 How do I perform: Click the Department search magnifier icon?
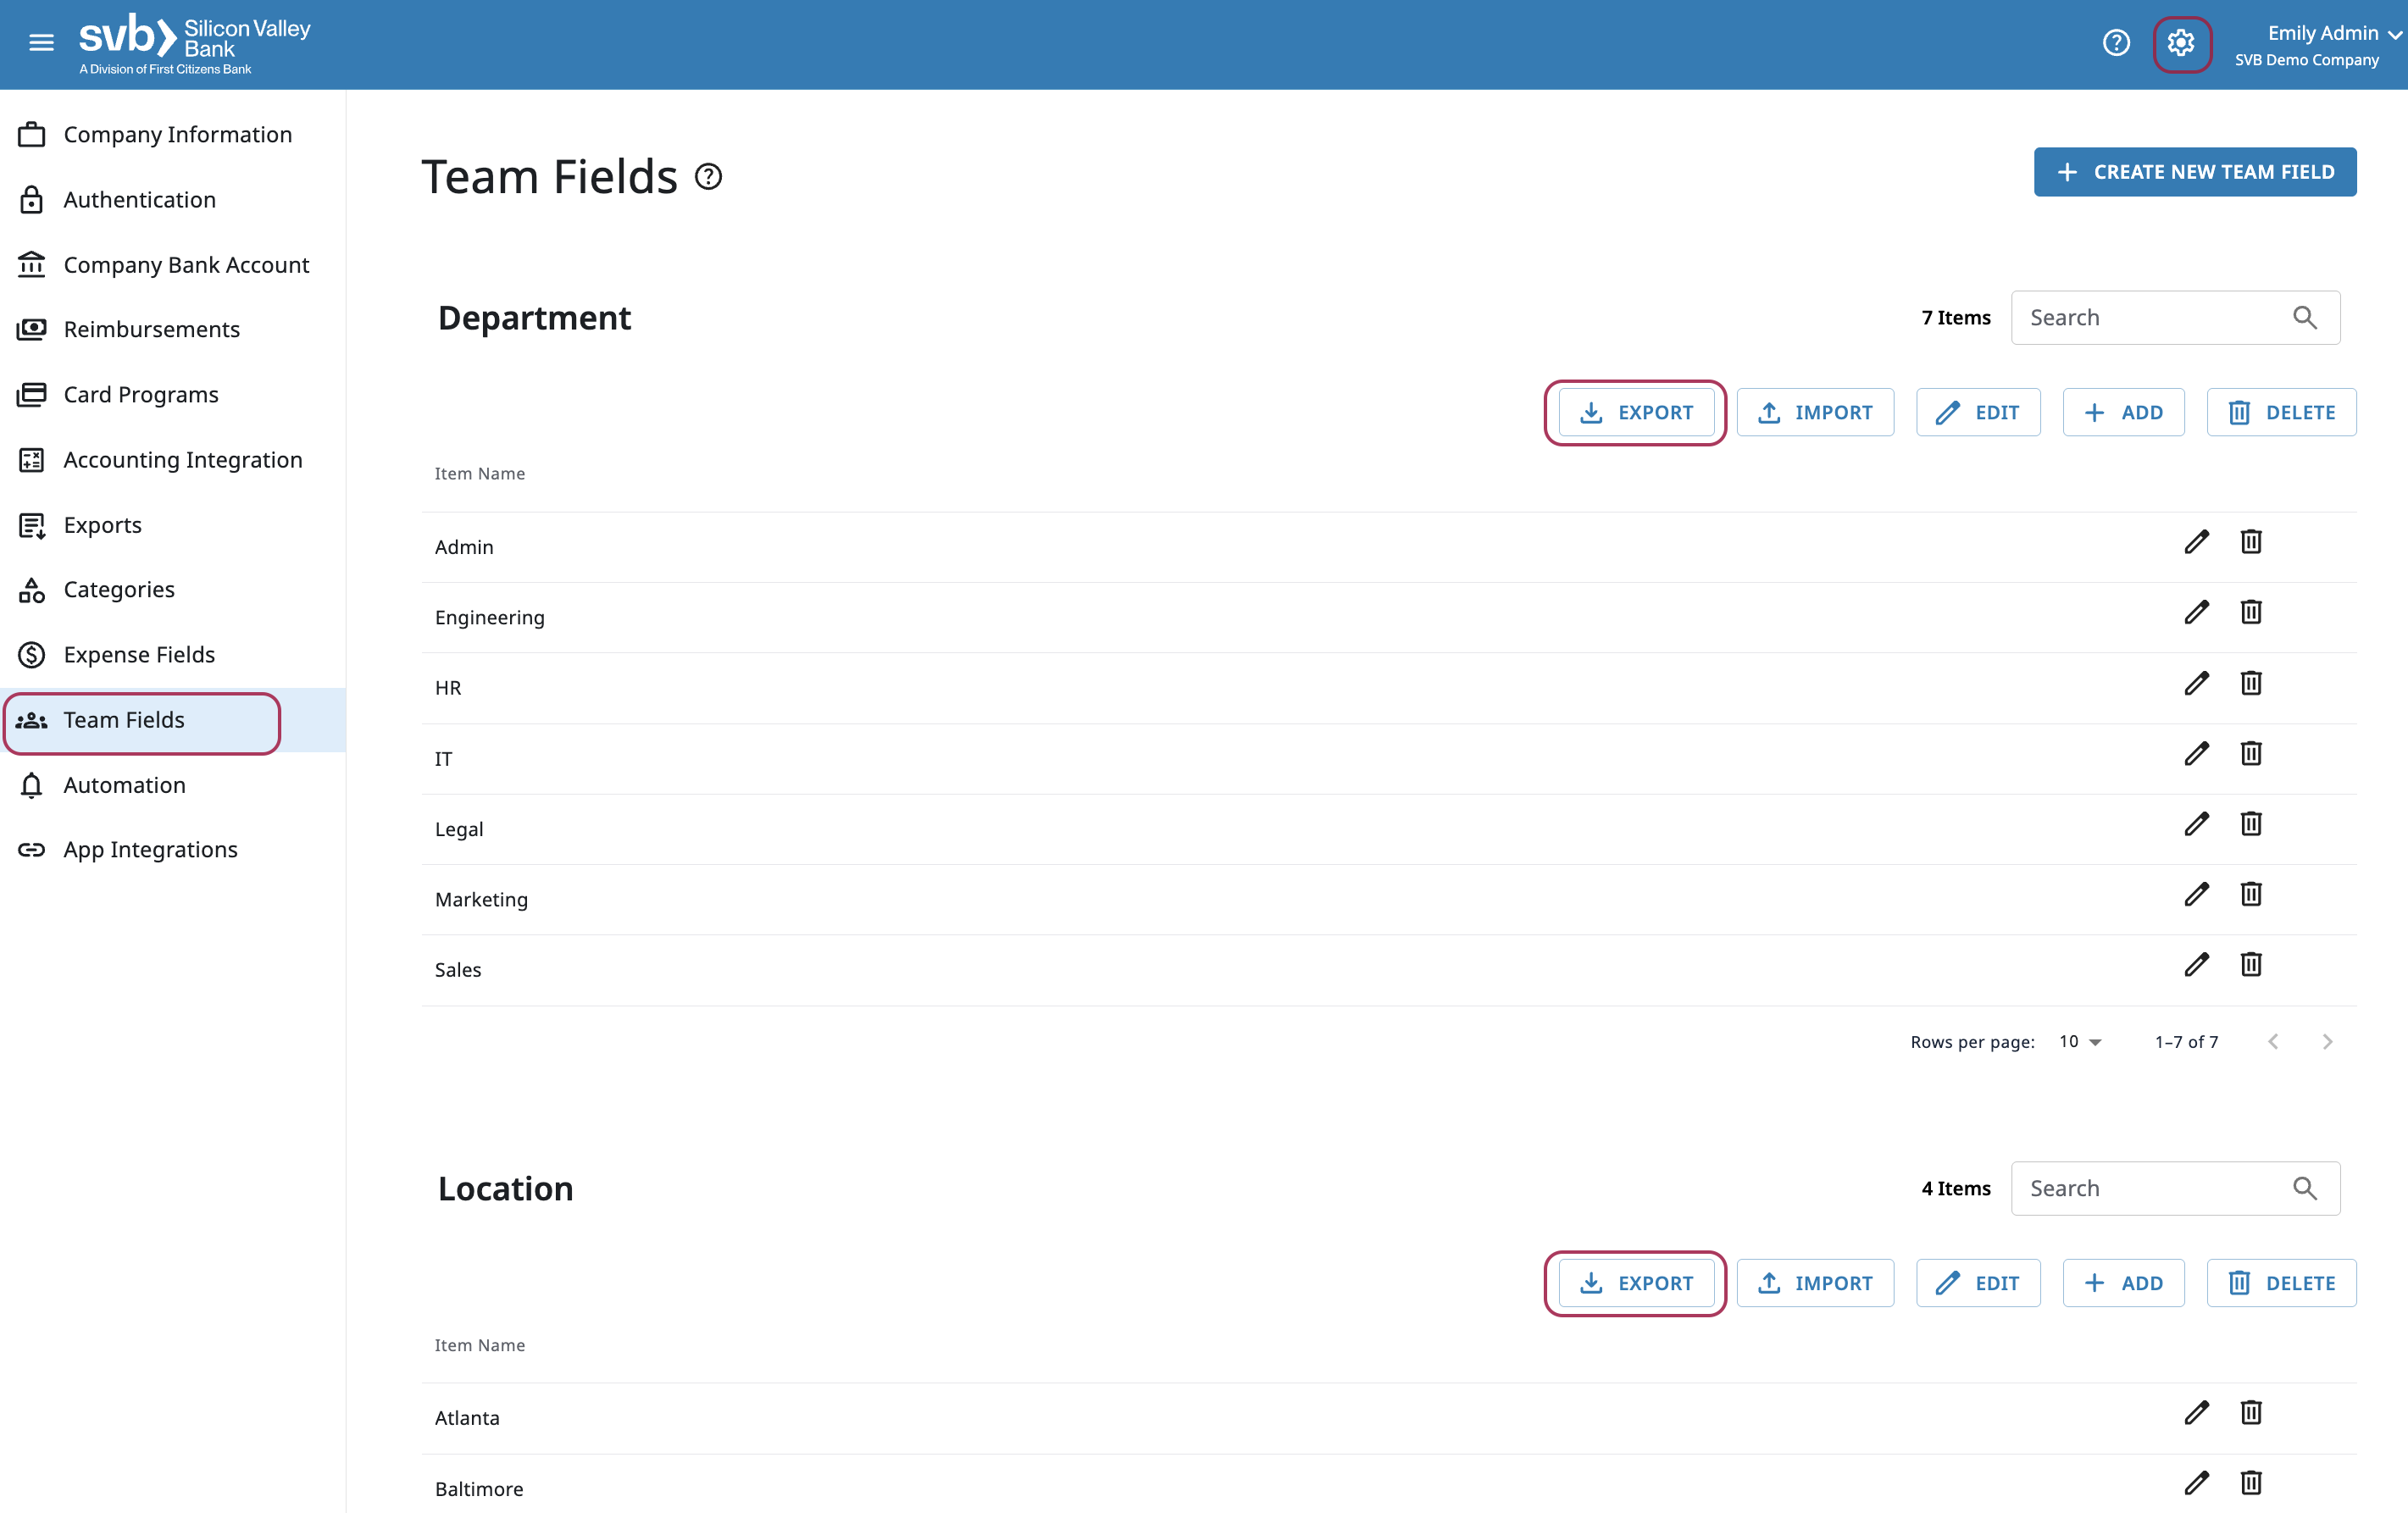2304,318
